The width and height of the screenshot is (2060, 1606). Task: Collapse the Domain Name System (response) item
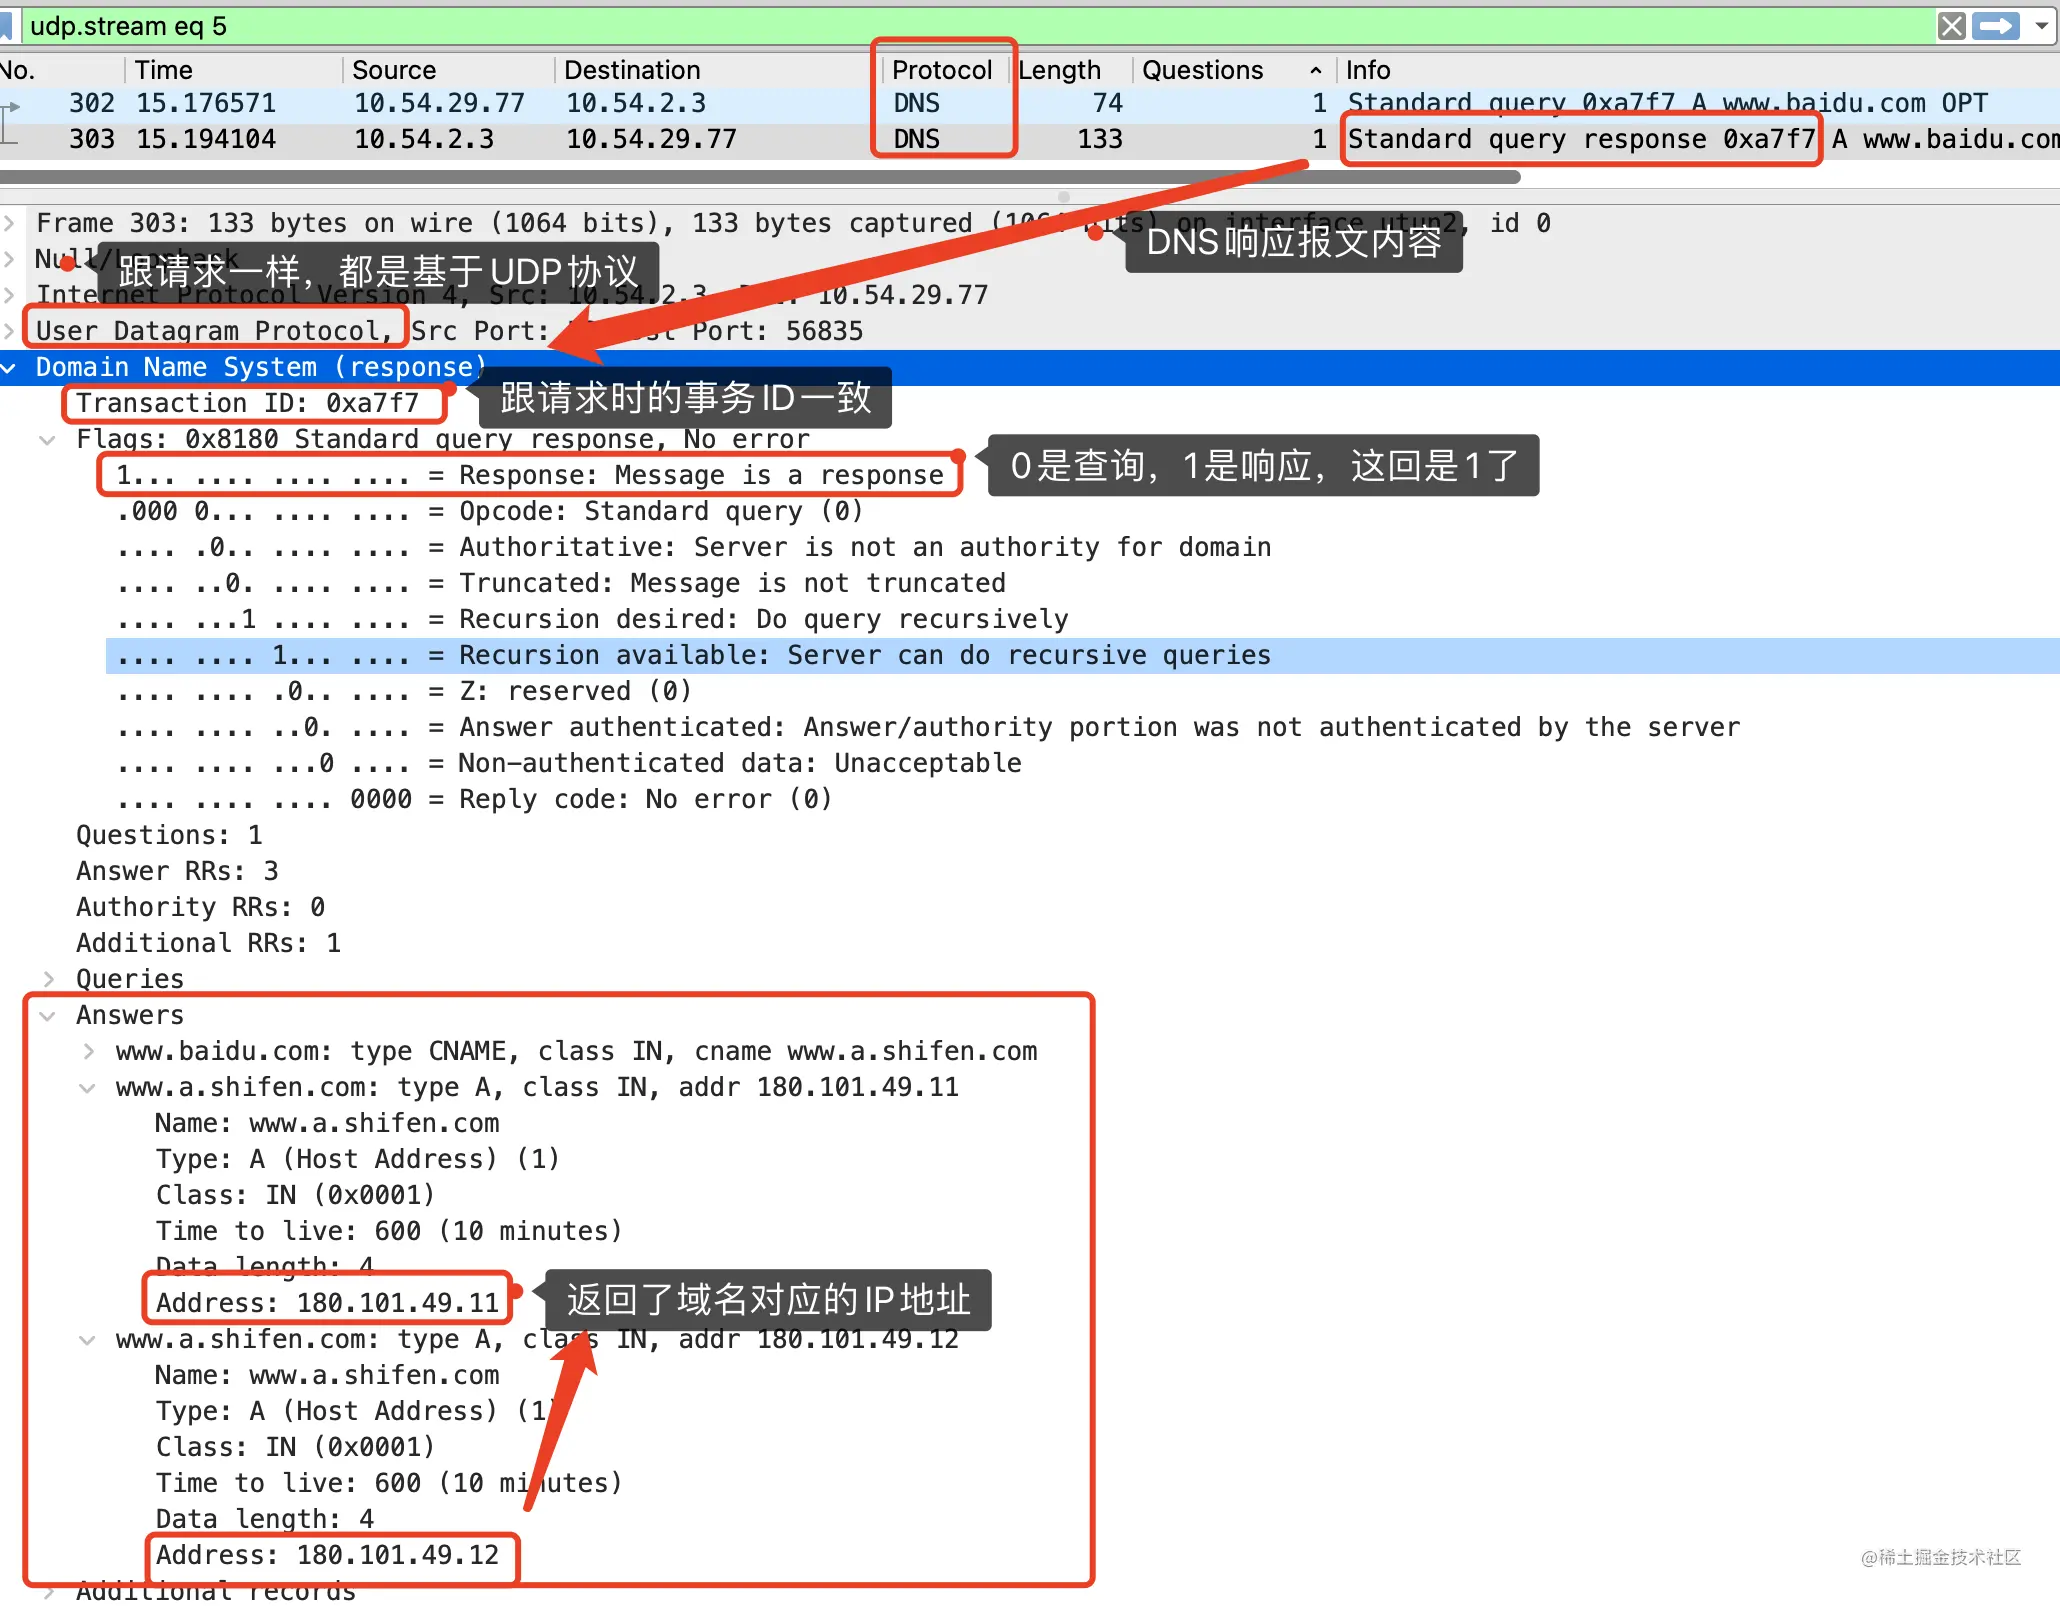pos(10,368)
